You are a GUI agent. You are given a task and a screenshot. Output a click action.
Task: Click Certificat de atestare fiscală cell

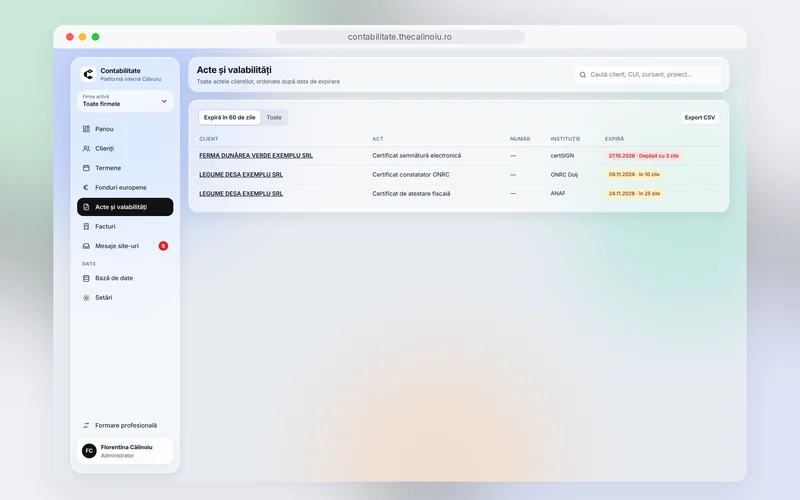pos(411,194)
